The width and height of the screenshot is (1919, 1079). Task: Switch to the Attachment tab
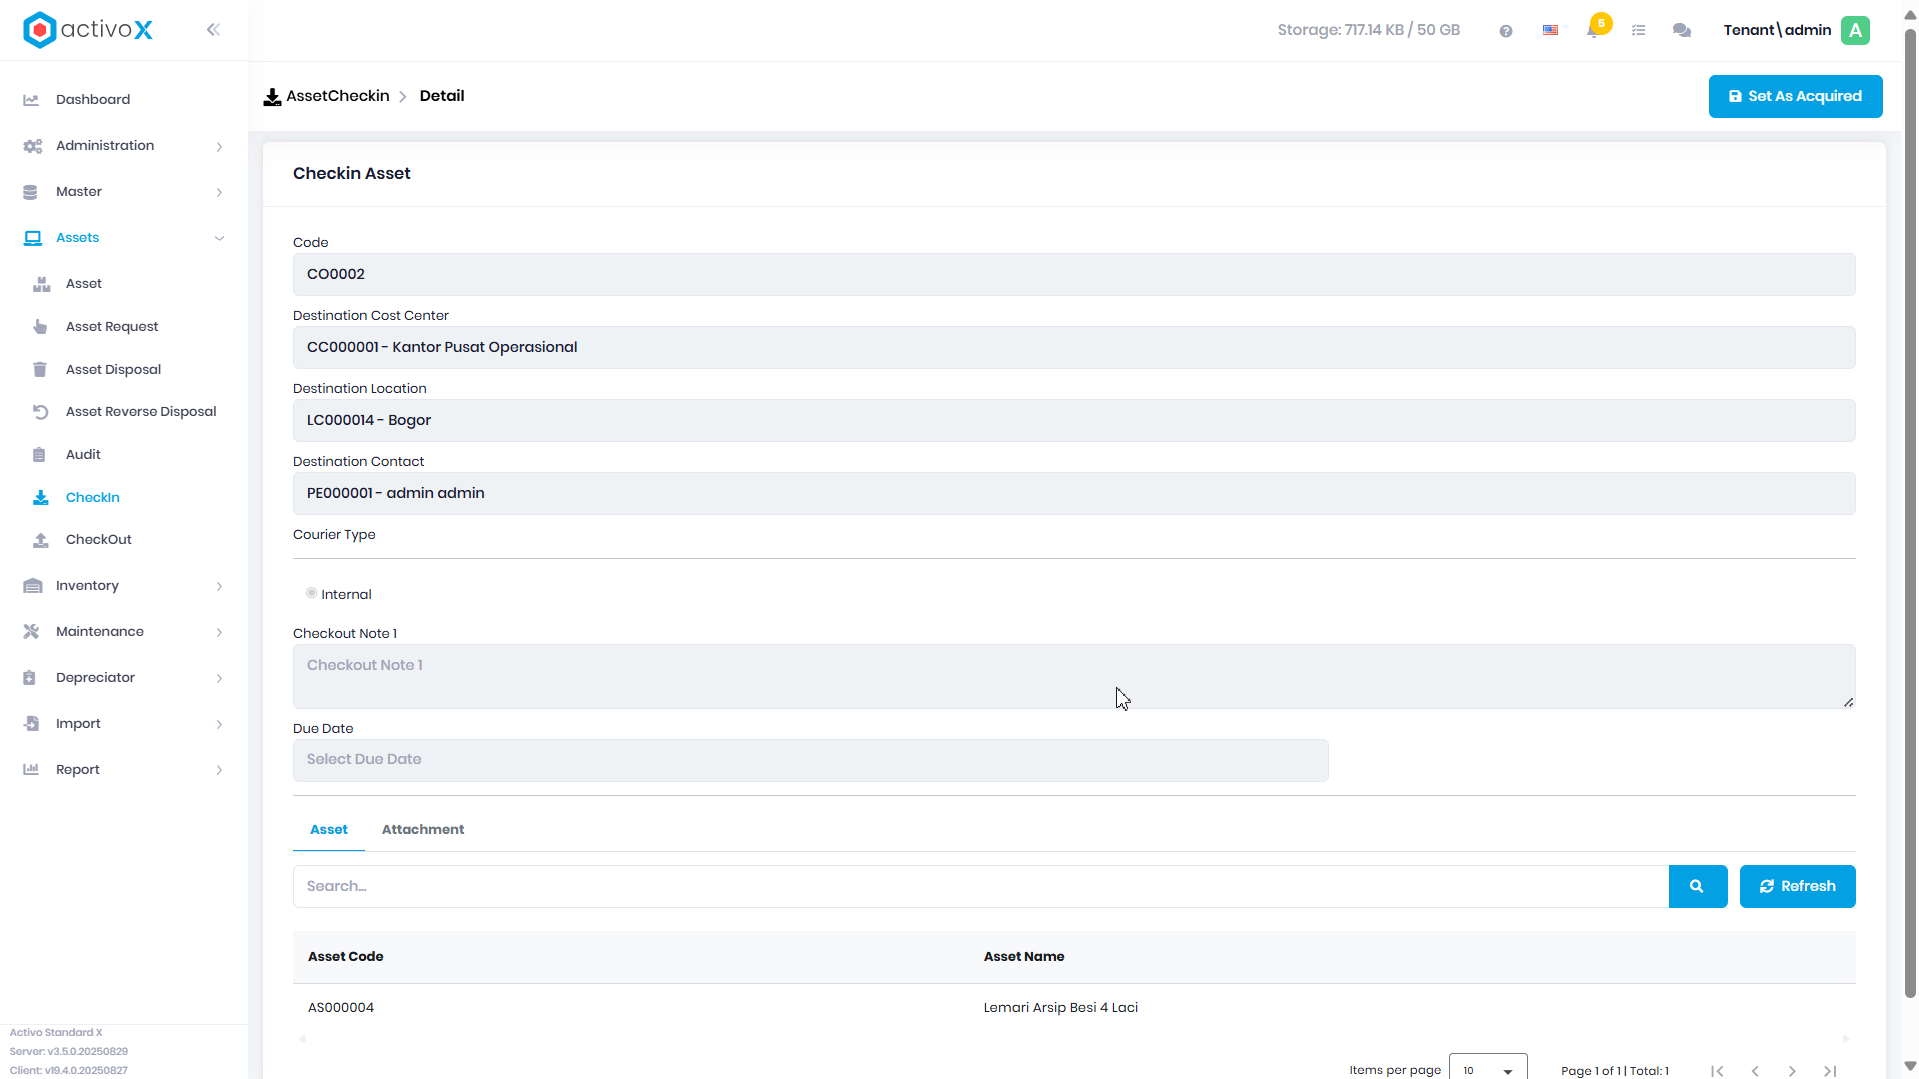click(x=423, y=830)
